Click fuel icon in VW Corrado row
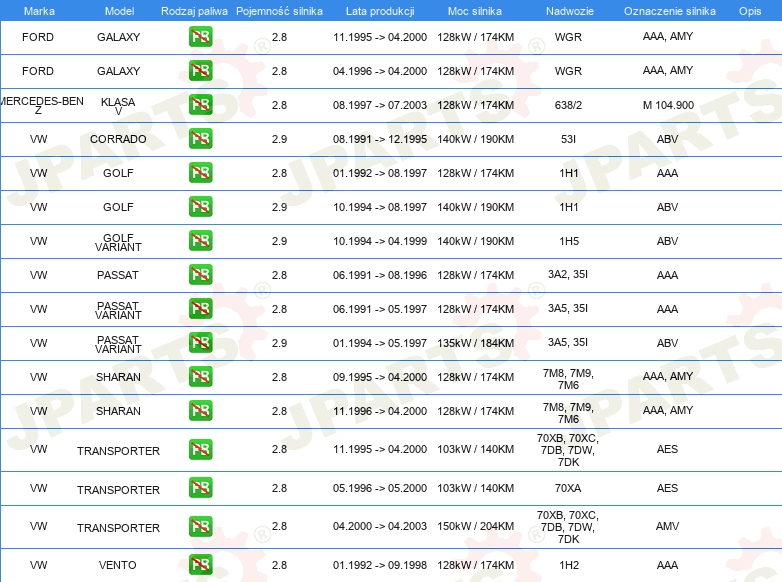 pyautogui.click(x=200, y=139)
